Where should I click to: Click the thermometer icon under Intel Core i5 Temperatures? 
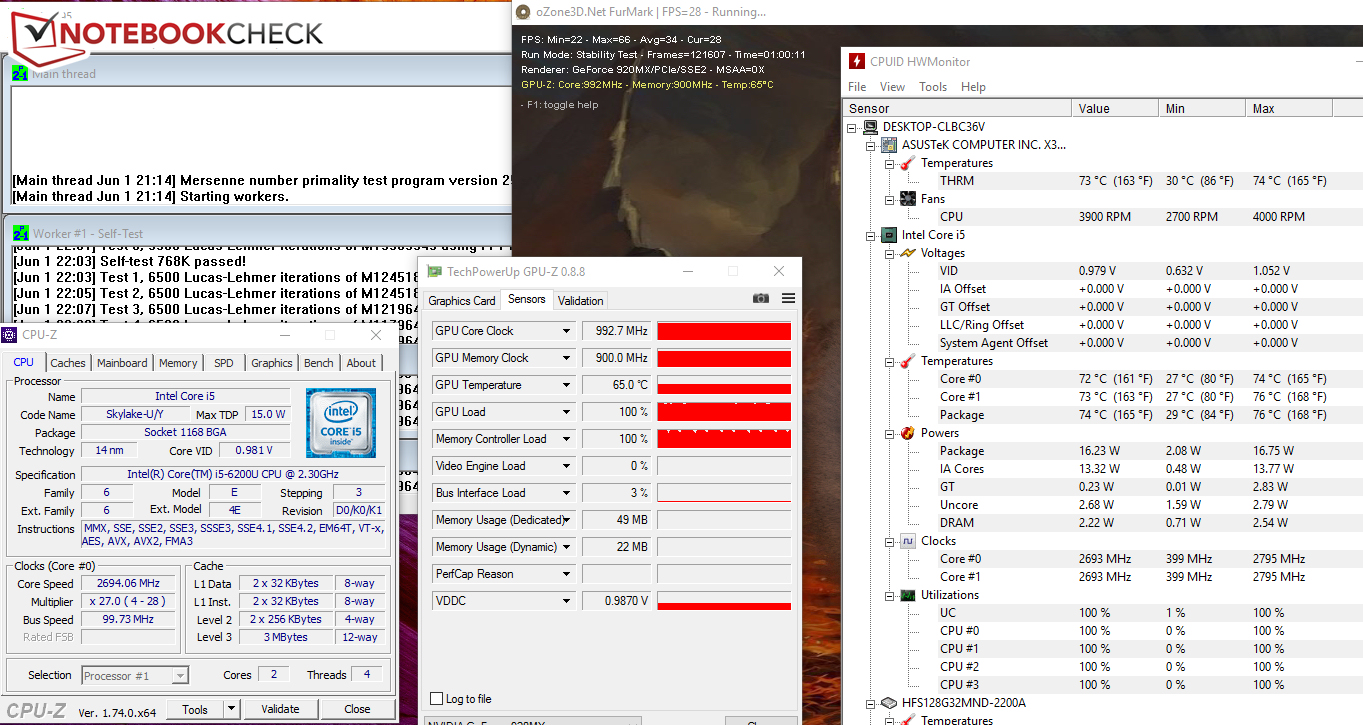(908, 361)
